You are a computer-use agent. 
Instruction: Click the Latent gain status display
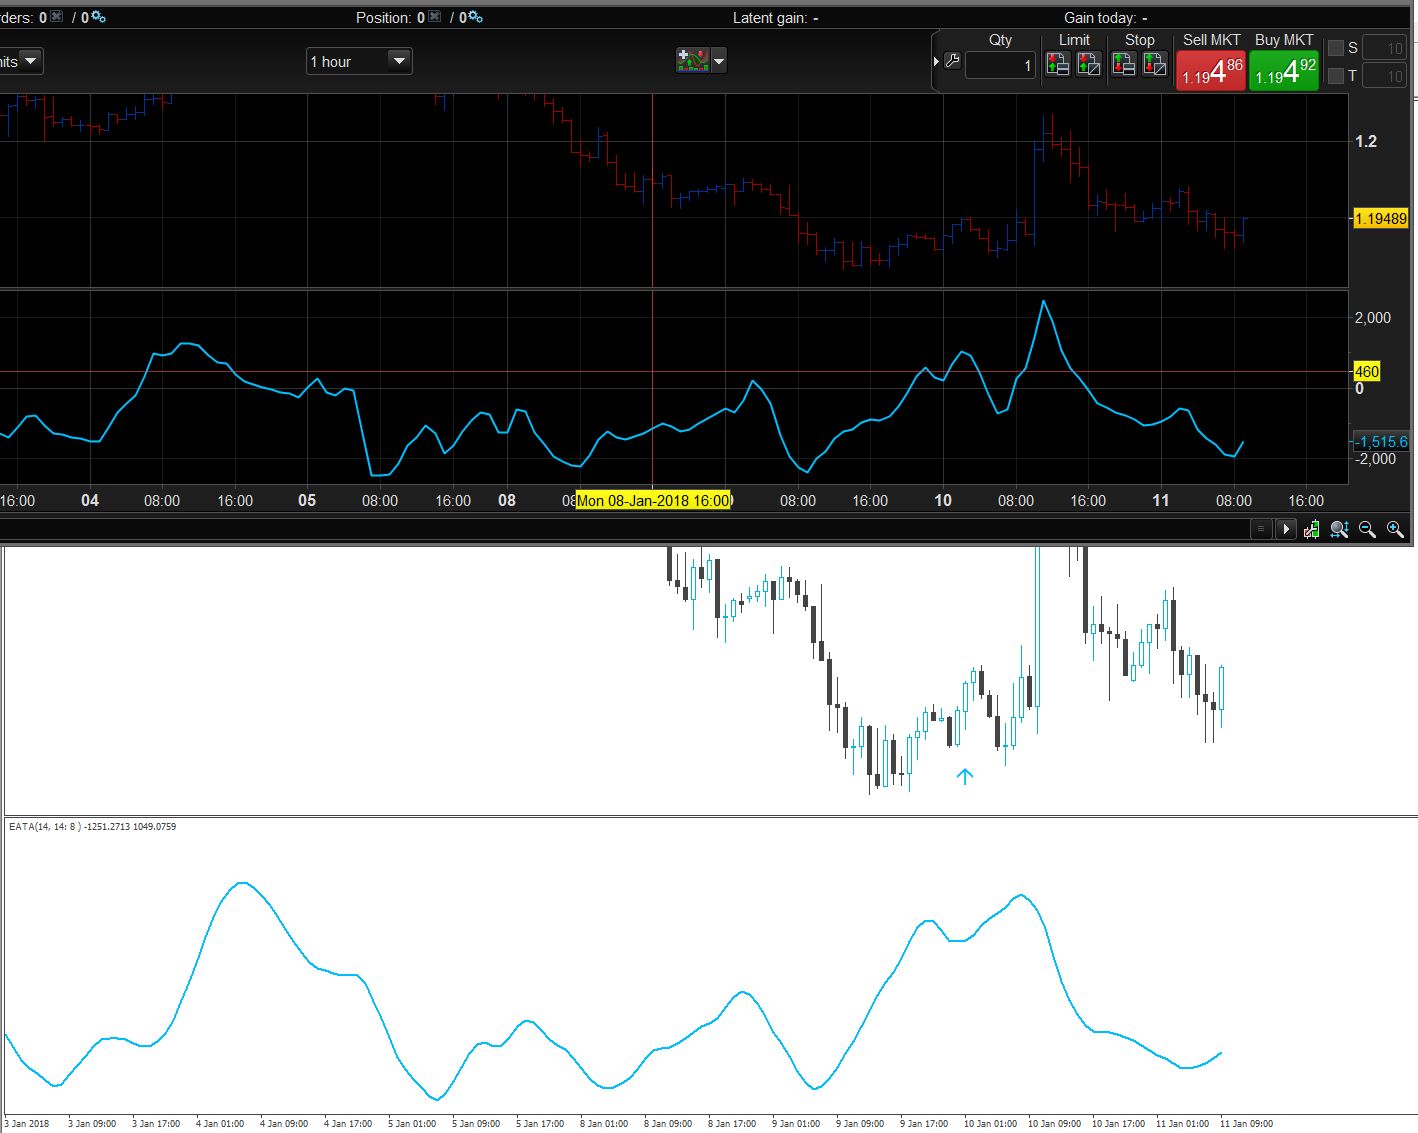tap(775, 17)
